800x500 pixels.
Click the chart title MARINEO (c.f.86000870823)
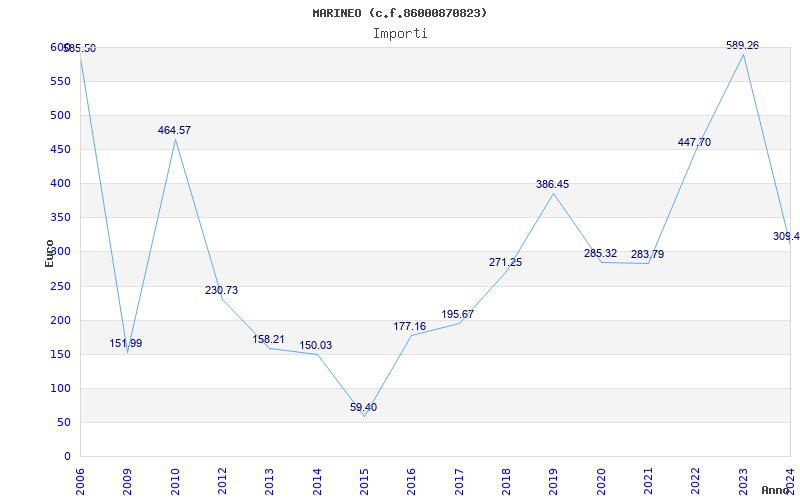(x=399, y=13)
